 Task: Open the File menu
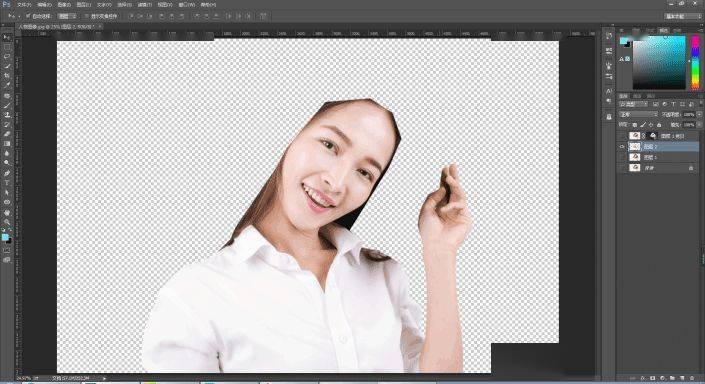pyautogui.click(x=24, y=4)
